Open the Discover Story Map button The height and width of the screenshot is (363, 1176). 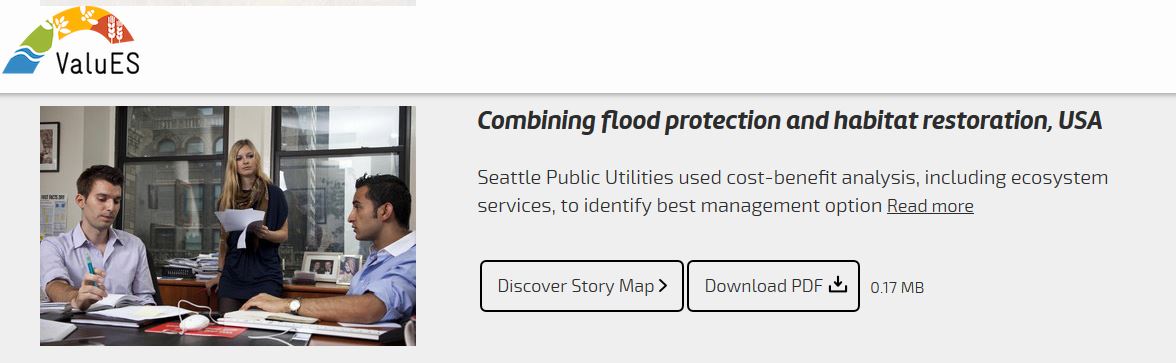pyautogui.click(x=582, y=286)
